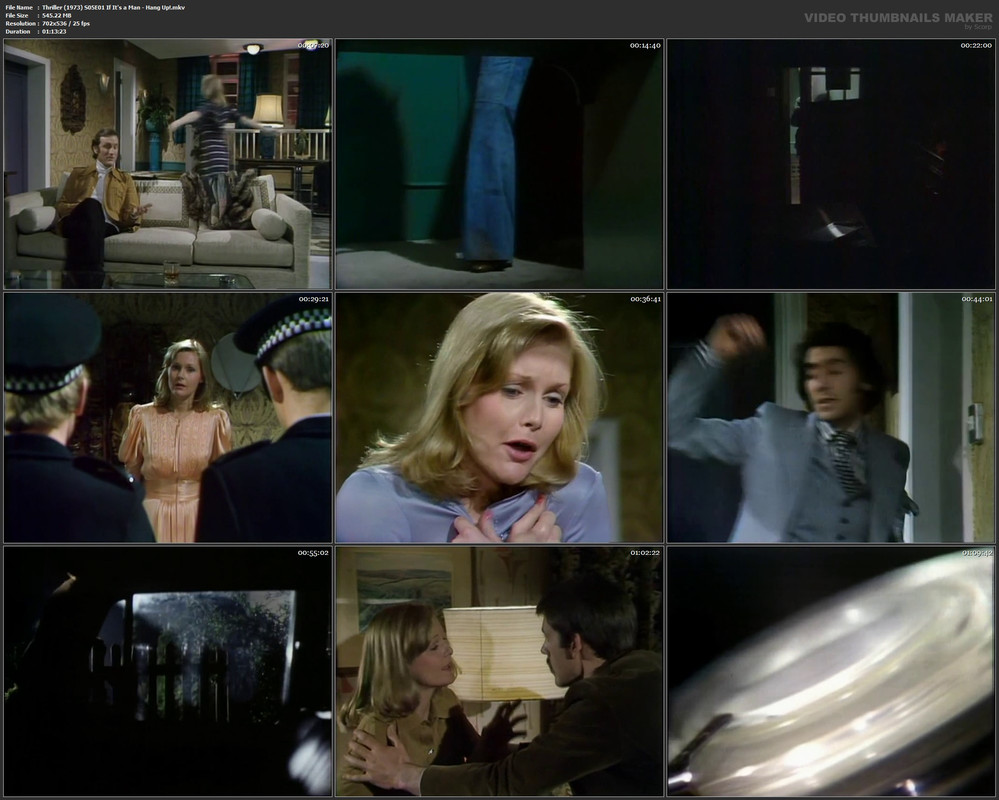Image resolution: width=999 pixels, height=800 pixels.
Task: Select the 00:44:01 thumbnail of the man with the raised fist
Action: coord(831,417)
